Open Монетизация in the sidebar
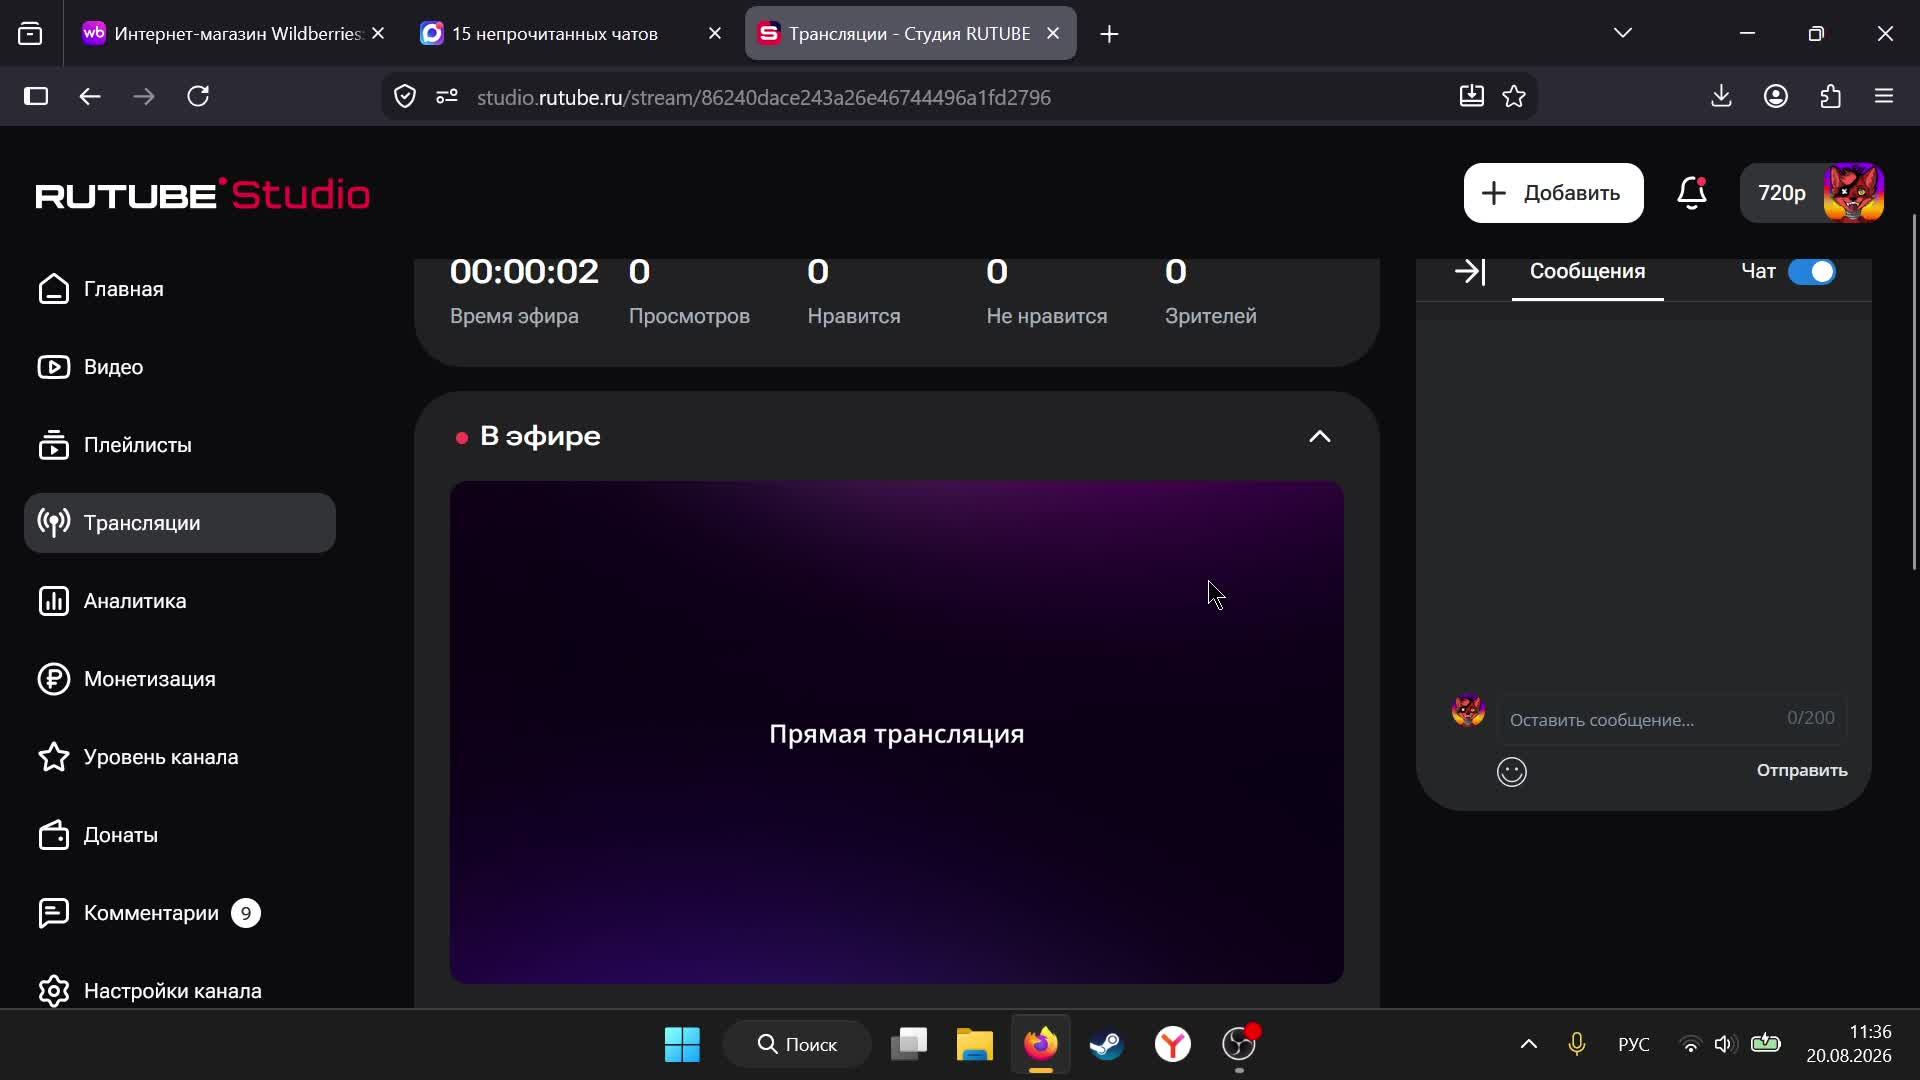This screenshot has width=1920, height=1080. tap(180, 679)
